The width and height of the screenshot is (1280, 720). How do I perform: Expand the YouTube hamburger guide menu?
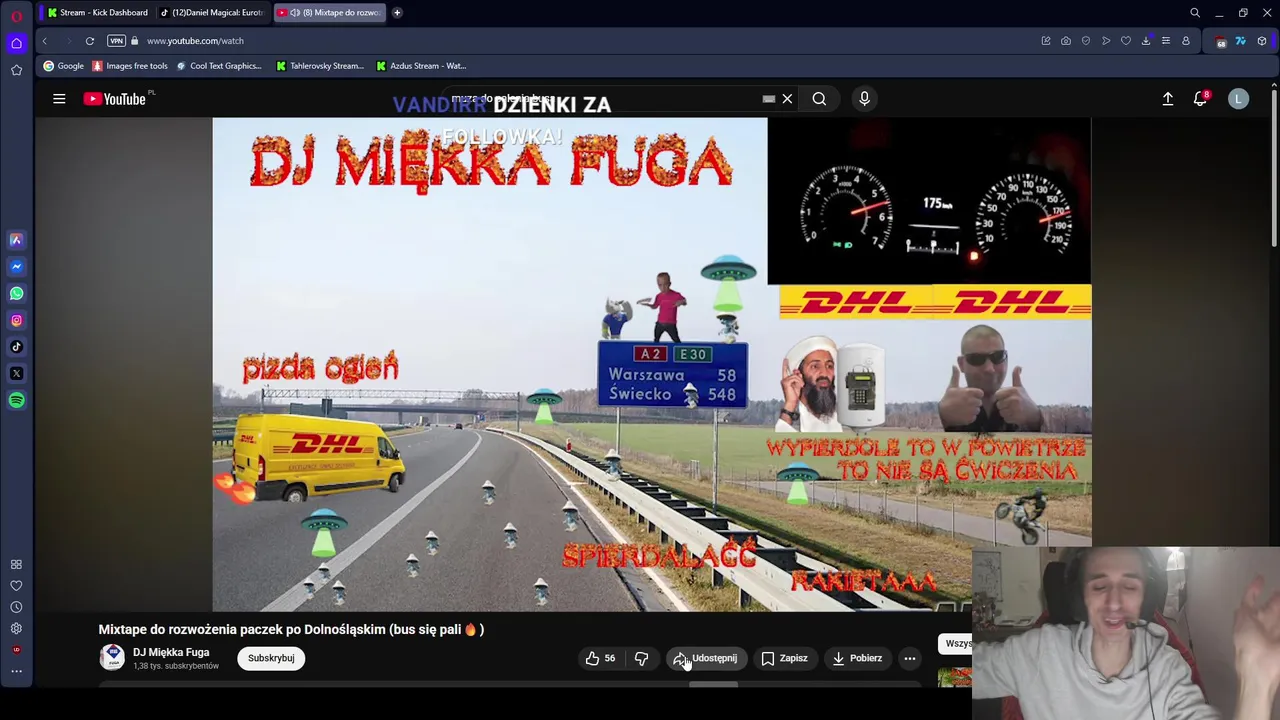click(59, 99)
